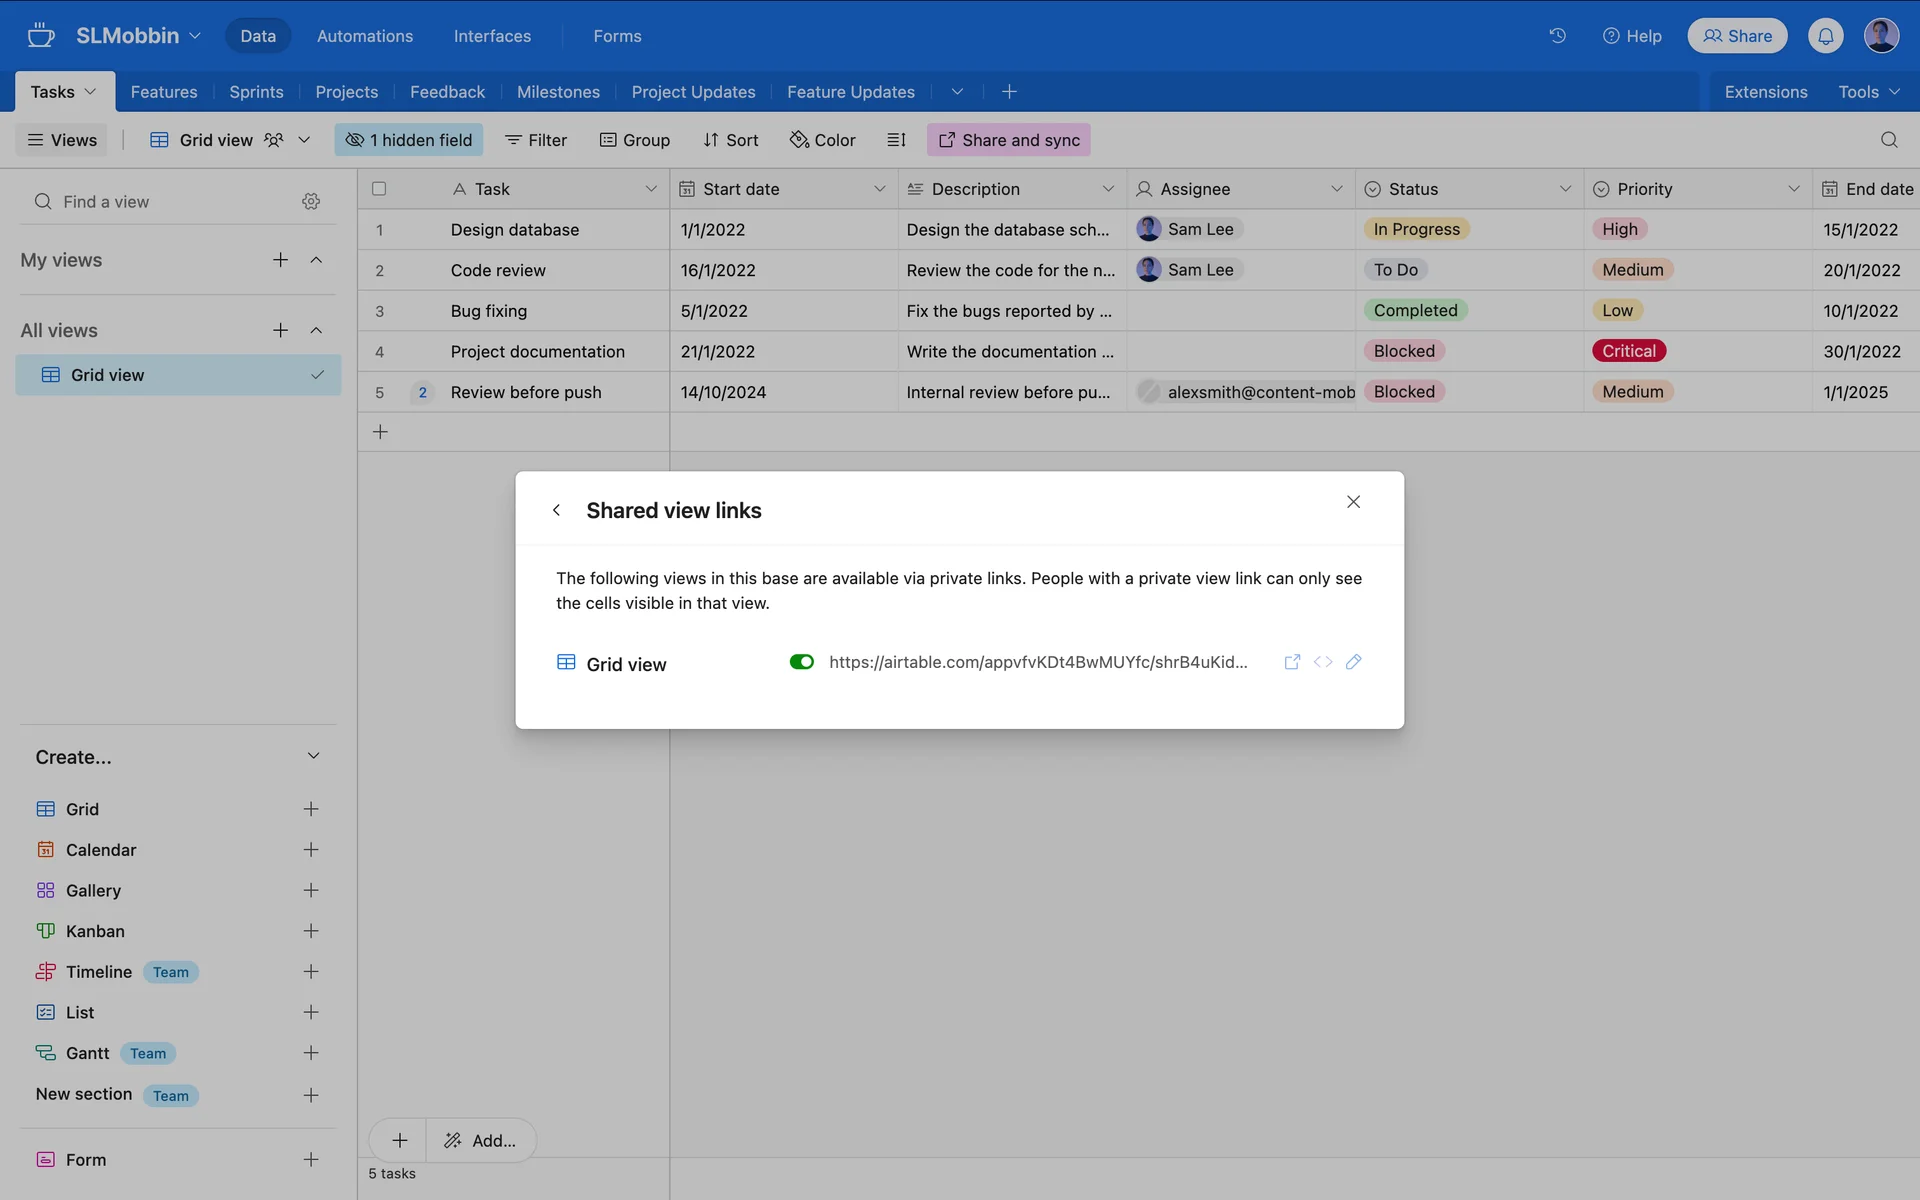Disable the Grid view shared link toggle
The width and height of the screenshot is (1920, 1200).
(x=801, y=662)
